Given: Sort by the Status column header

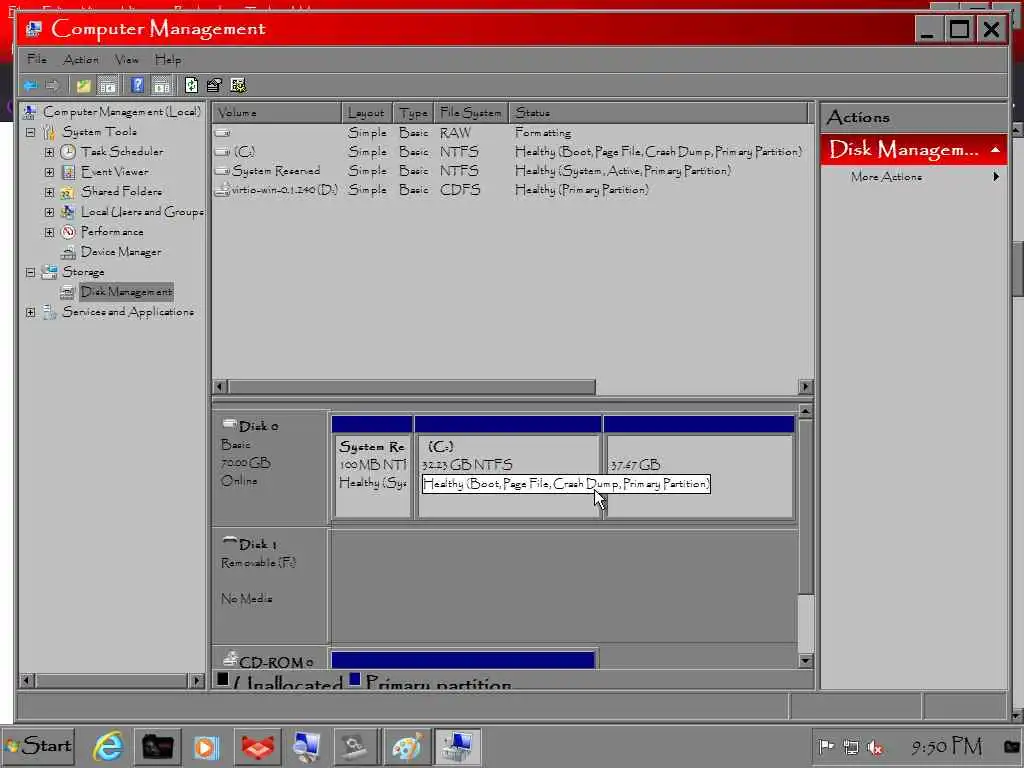Looking at the screenshot, I should 658,113.
